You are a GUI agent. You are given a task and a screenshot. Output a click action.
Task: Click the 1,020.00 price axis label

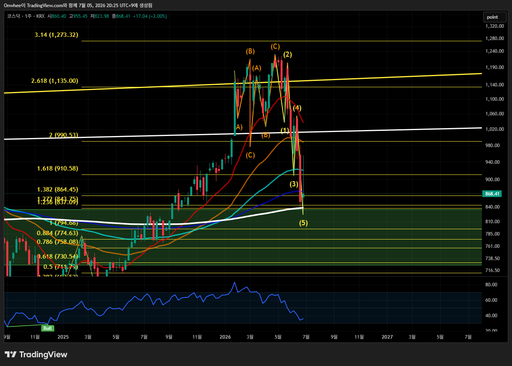tap(494, 129)
